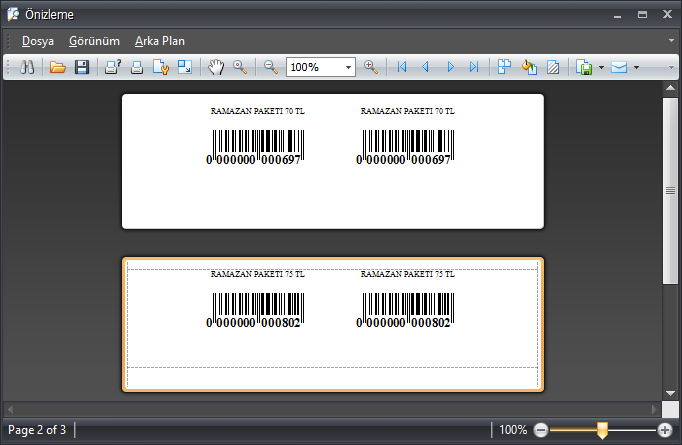Click the Zoom In toolbar icon
This screenshot has width=682, height=445.
[371, 67]
